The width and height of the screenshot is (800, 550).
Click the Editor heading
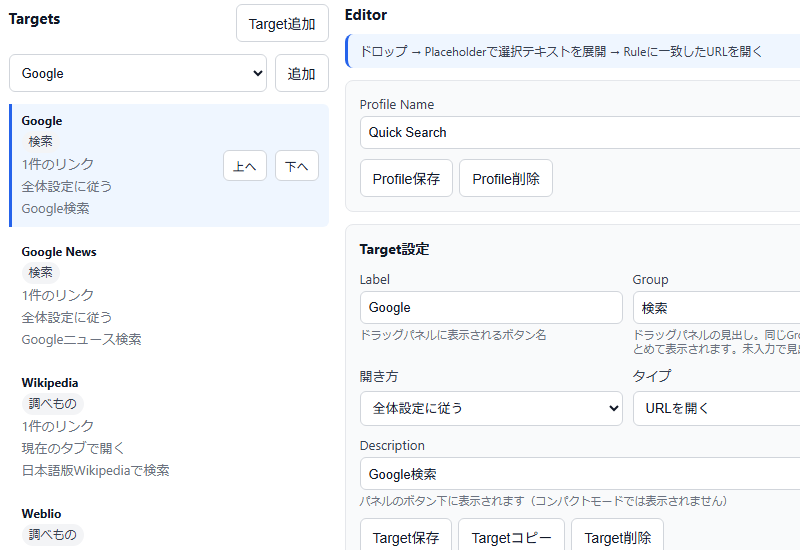(x=366, y=15)
